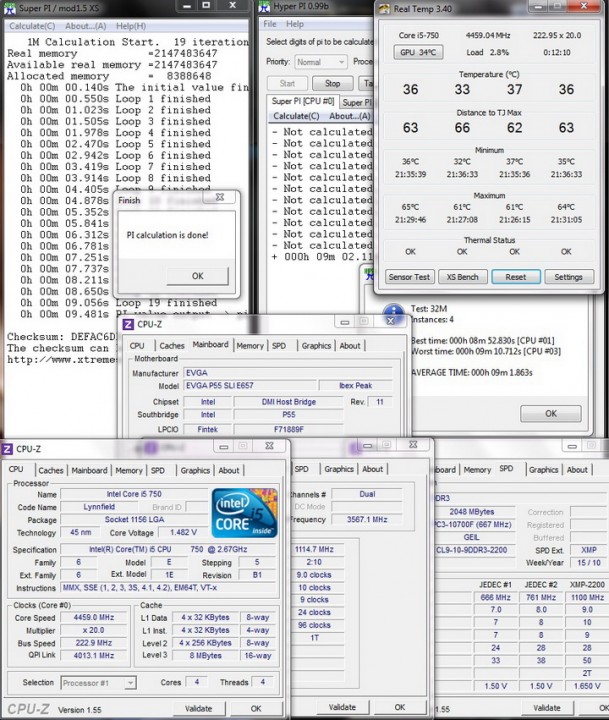Image resolution: width=609 pixels, height=720 pixels.
Task: Open Settings in Real Temp
Action: coord(569,277)
